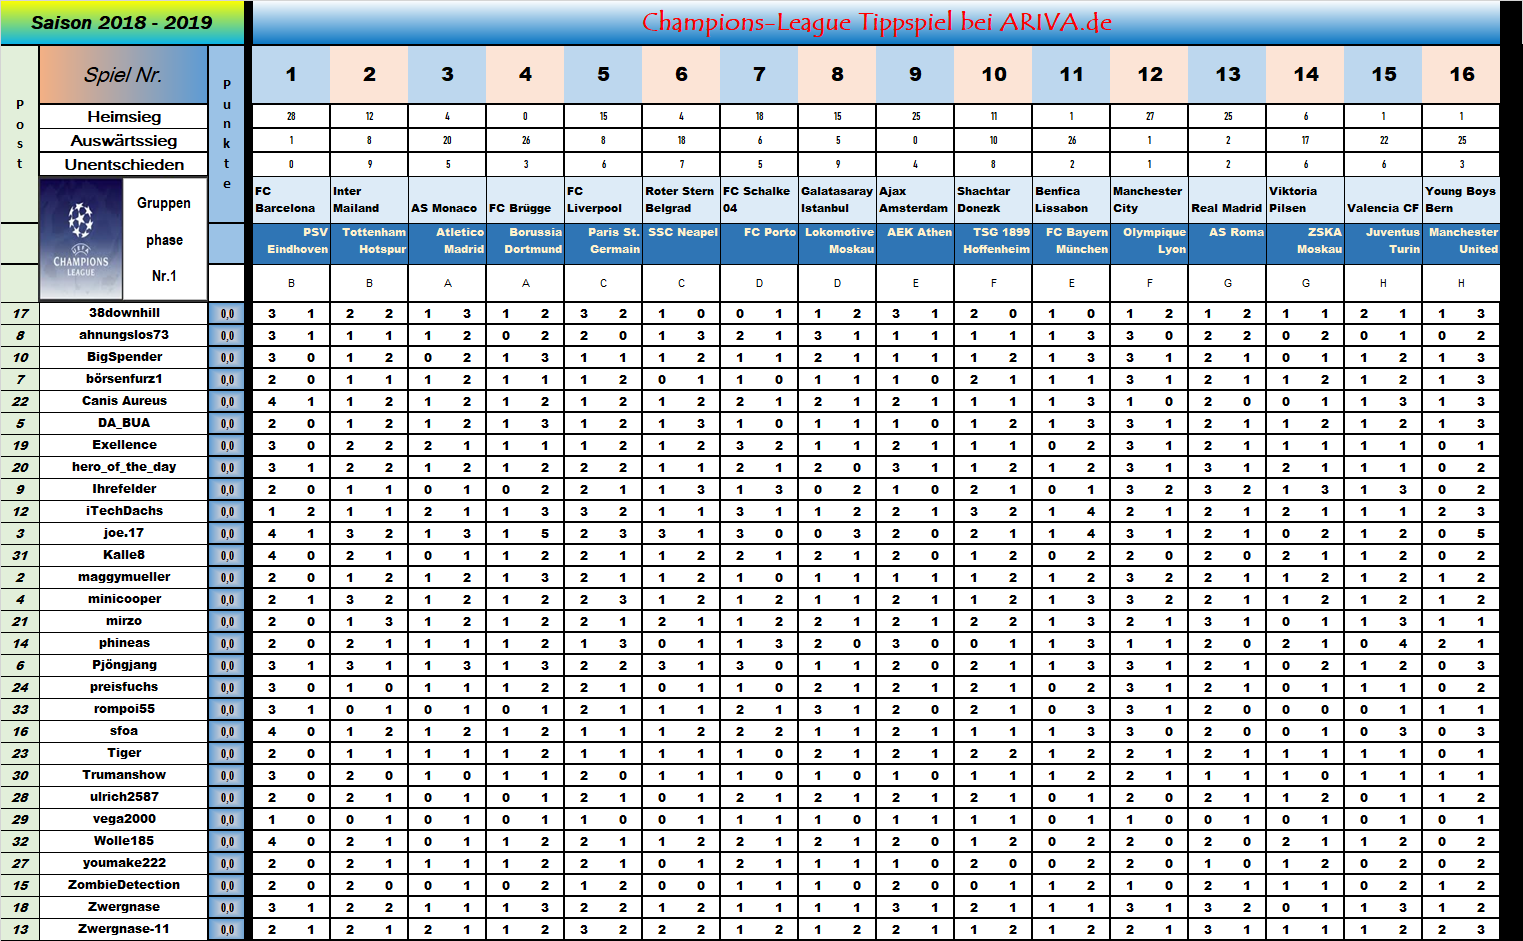Click the 'Auswärtssieg' row label

coord(123,141)
